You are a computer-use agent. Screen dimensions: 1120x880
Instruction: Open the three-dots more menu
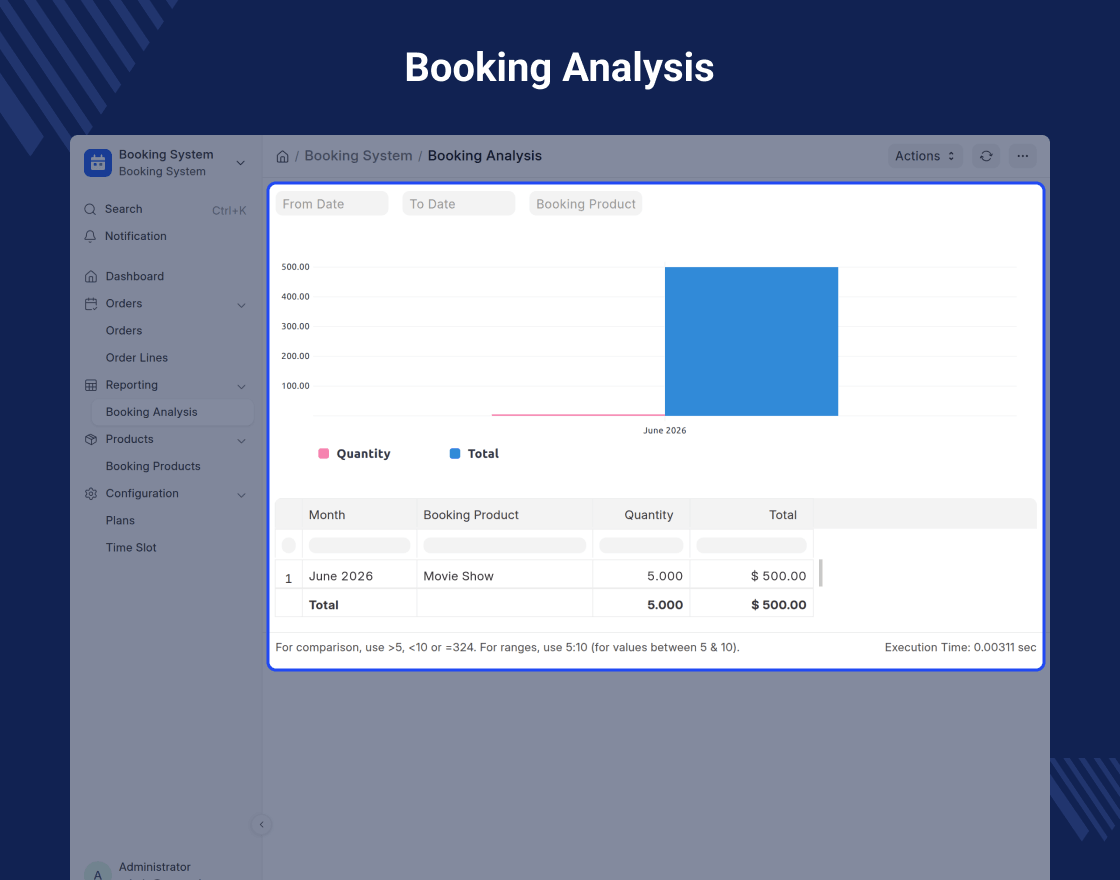[1022, 156]
